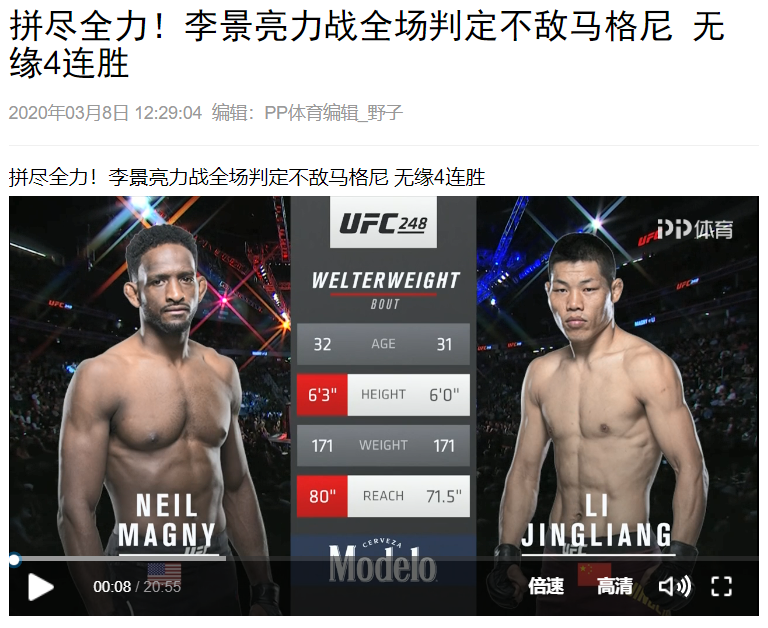Viewport: 768px width, 628px height.
Task: Click the Modelo sponsor logo
Action: click(x=383, y=561)
